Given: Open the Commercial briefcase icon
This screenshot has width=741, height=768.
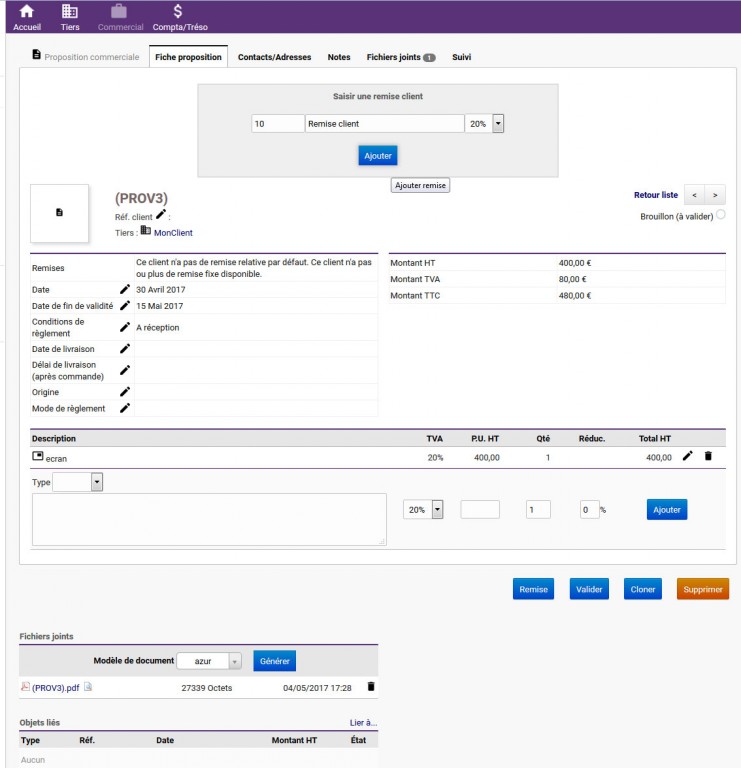Looking at the screenshot, I should [x=119, y=11].
